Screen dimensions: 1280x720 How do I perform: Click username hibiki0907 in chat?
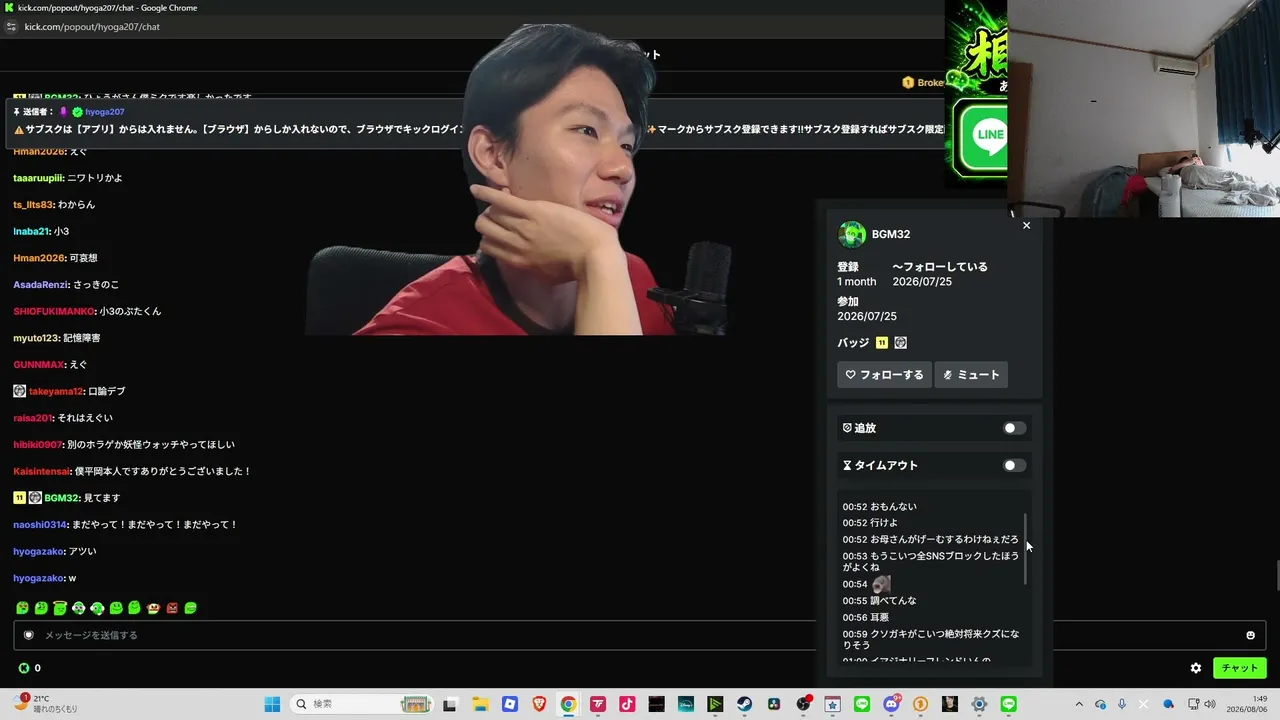coord(38,445)
